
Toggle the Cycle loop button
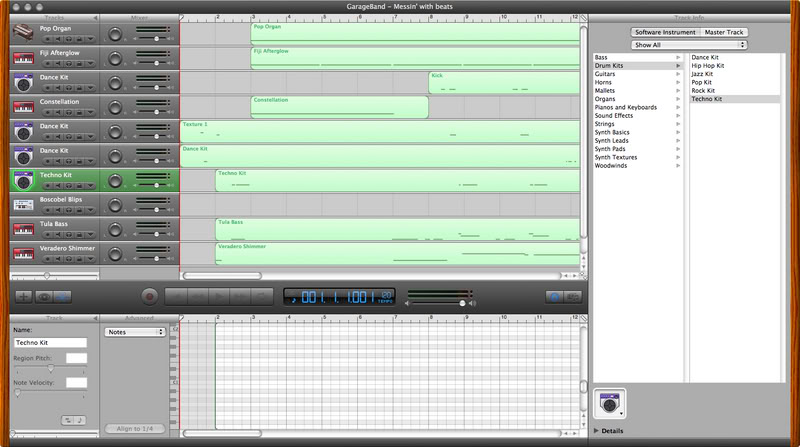[x=261, y=296]
